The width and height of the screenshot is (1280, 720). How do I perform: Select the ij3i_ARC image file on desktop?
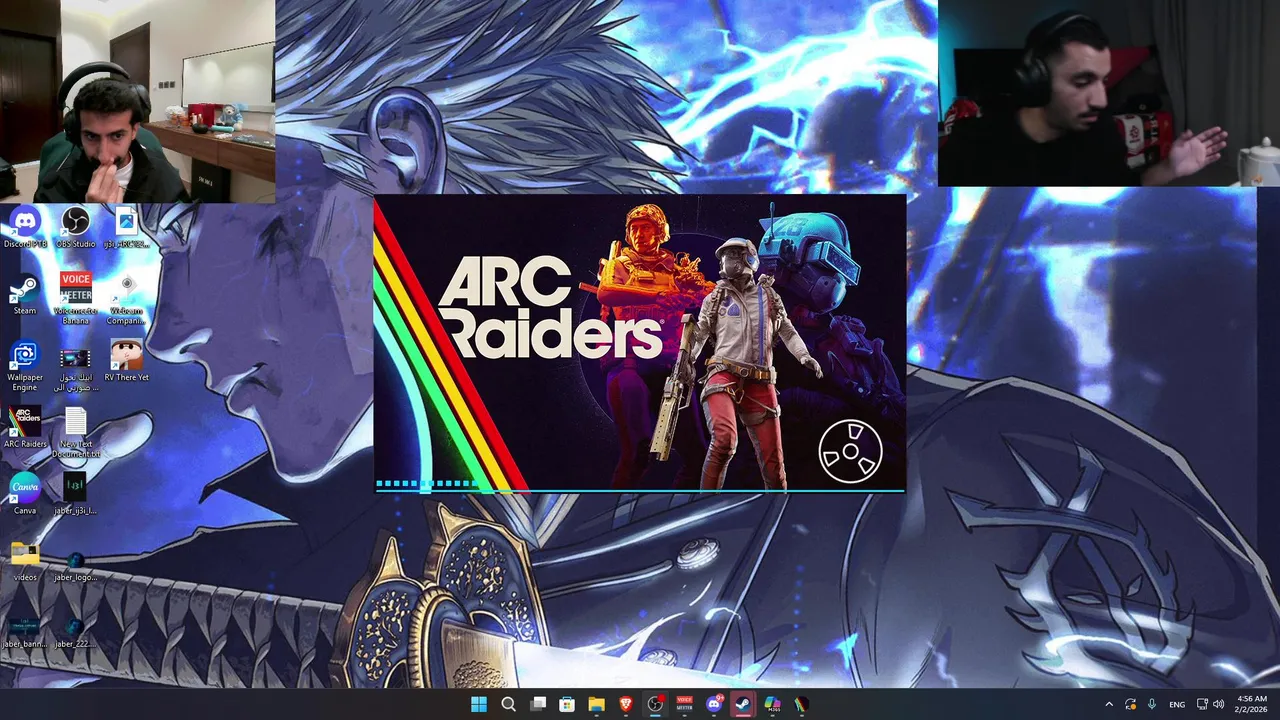tap(126, 227)
